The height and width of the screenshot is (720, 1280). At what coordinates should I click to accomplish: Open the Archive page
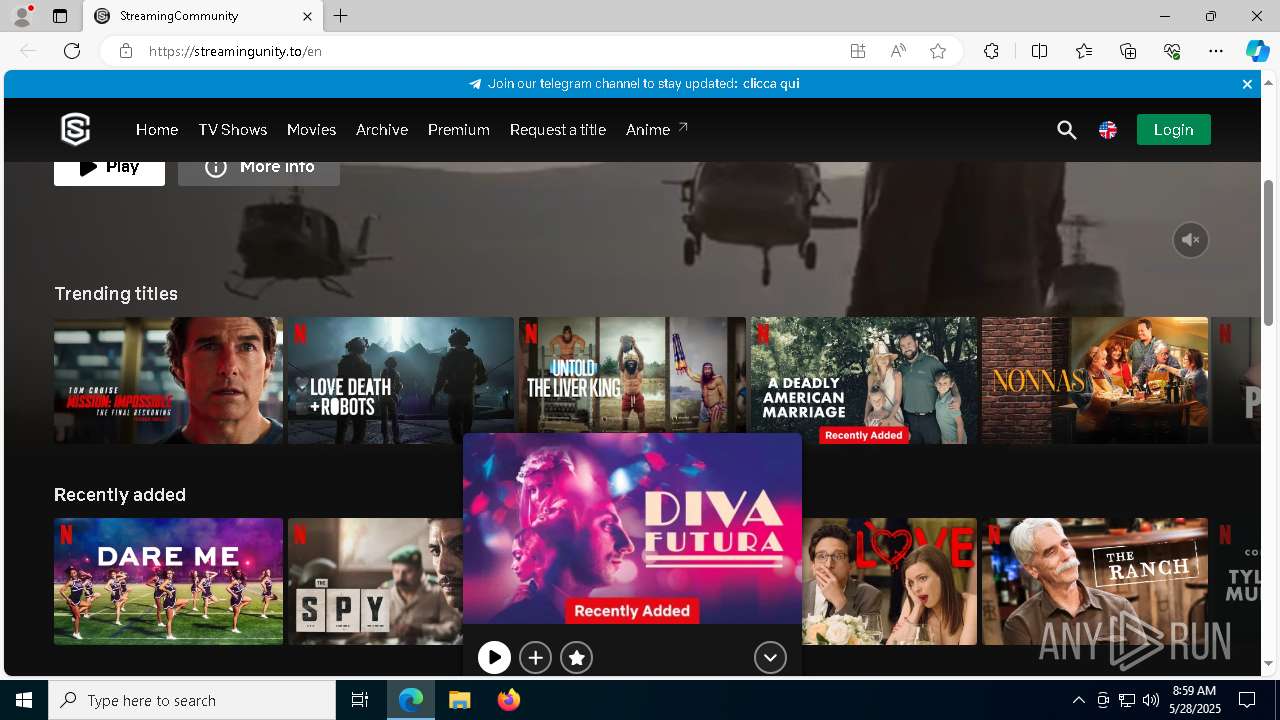[382, 130]
